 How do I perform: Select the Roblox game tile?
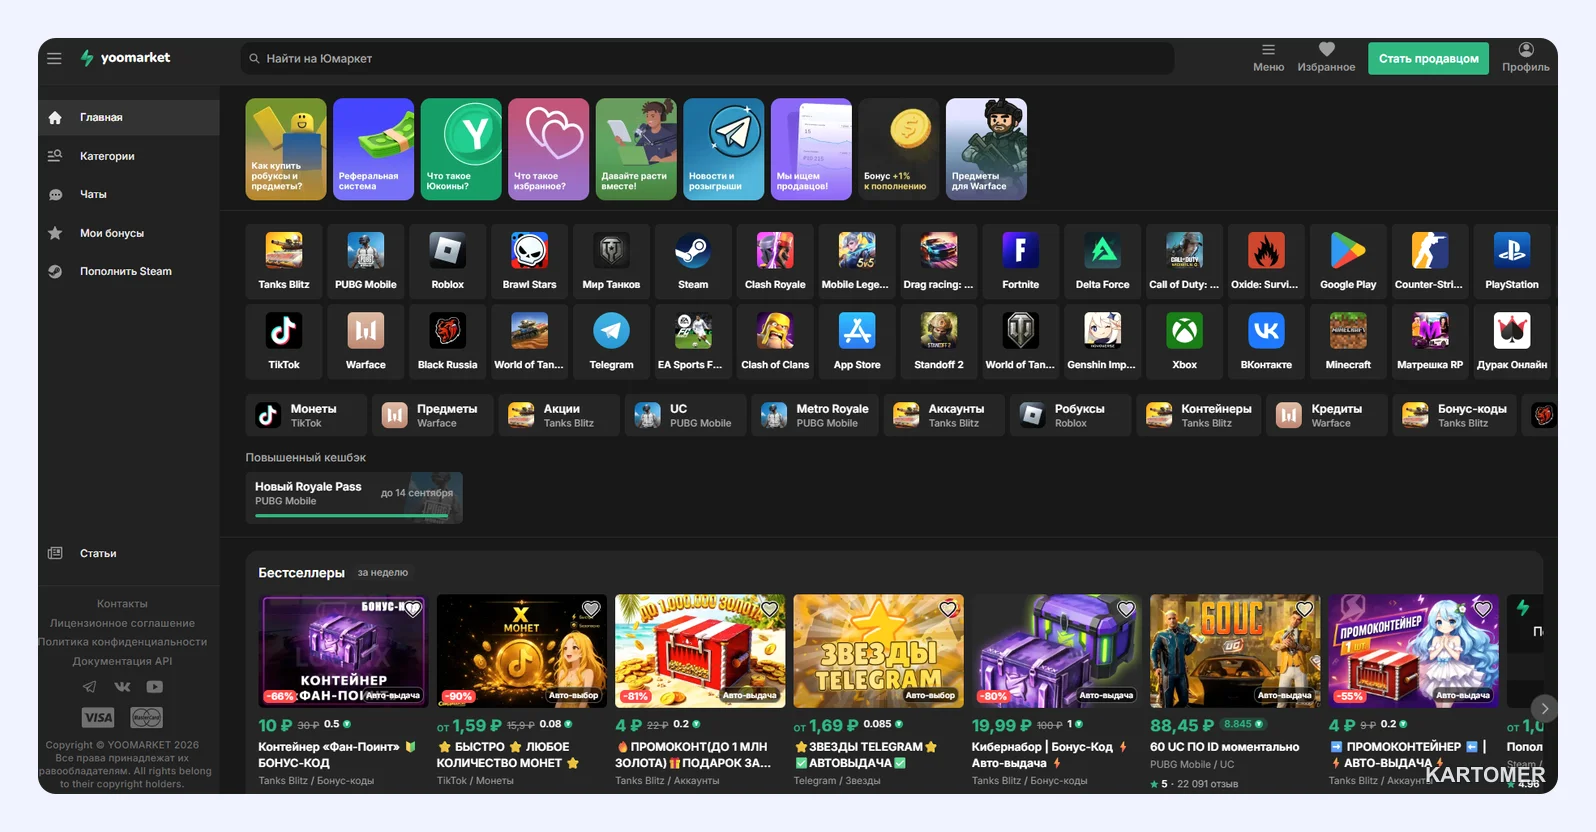point(448,261)
